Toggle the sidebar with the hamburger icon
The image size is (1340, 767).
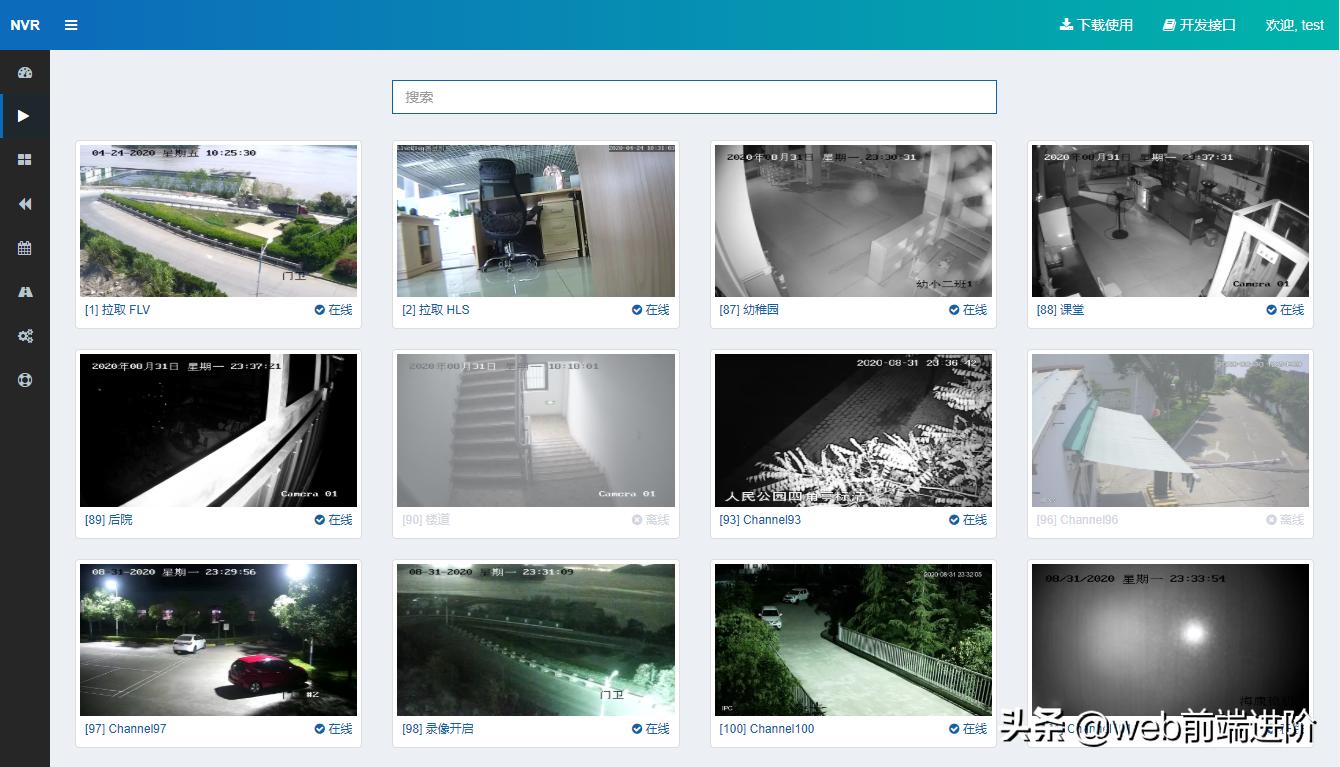click(71, 25)
